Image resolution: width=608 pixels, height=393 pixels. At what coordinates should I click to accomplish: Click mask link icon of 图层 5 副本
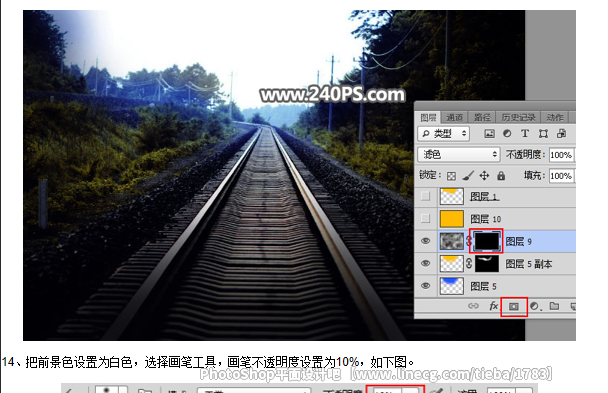pyautogui.click(x=469, y=264)
